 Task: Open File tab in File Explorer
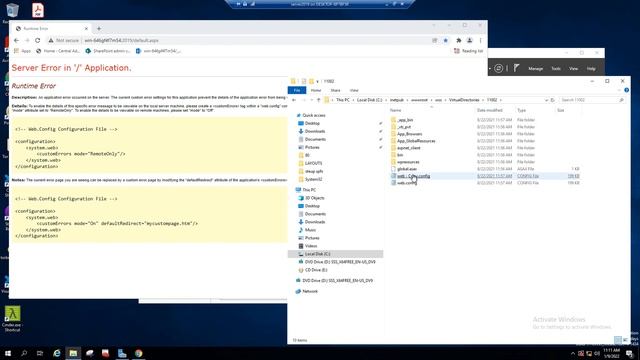[297, 90]
